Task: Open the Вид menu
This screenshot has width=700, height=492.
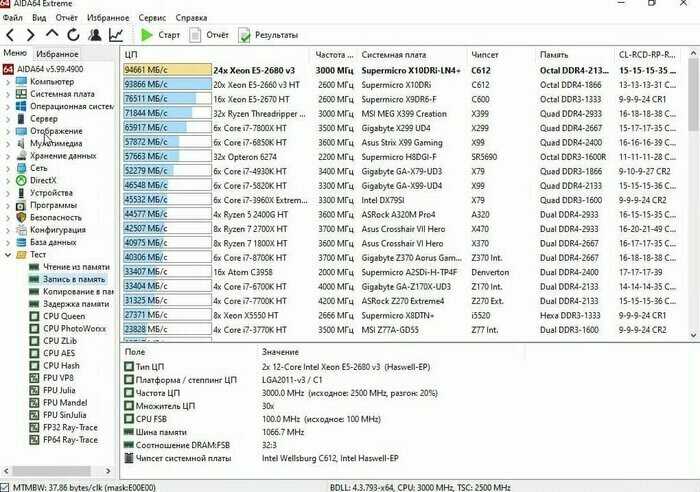Action: (x=39, y=18)
